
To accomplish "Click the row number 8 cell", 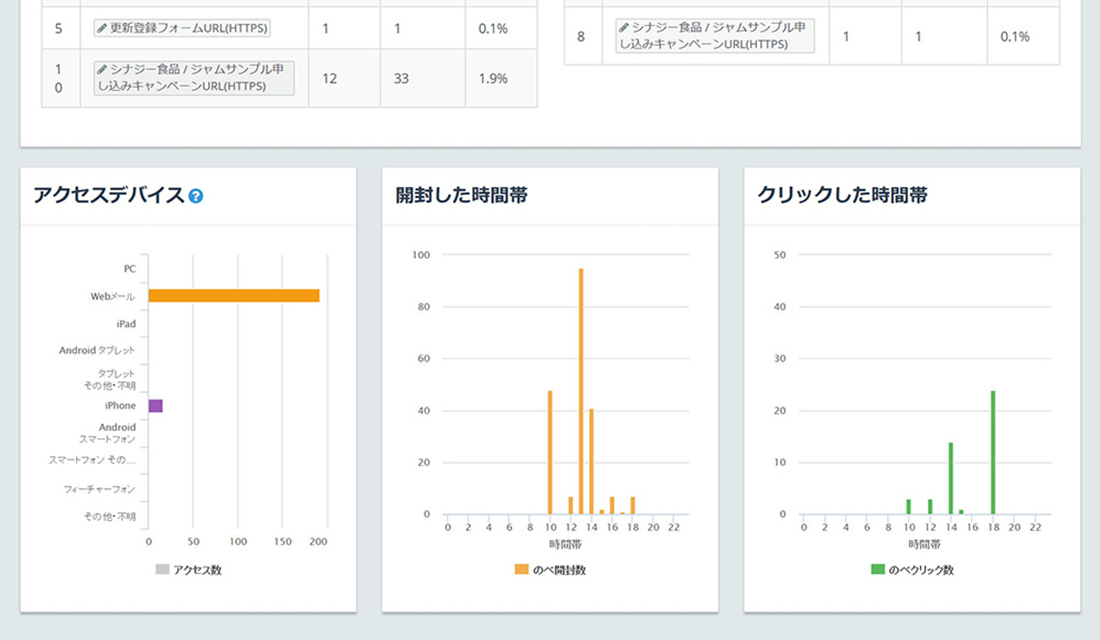I will coord(581,36).
